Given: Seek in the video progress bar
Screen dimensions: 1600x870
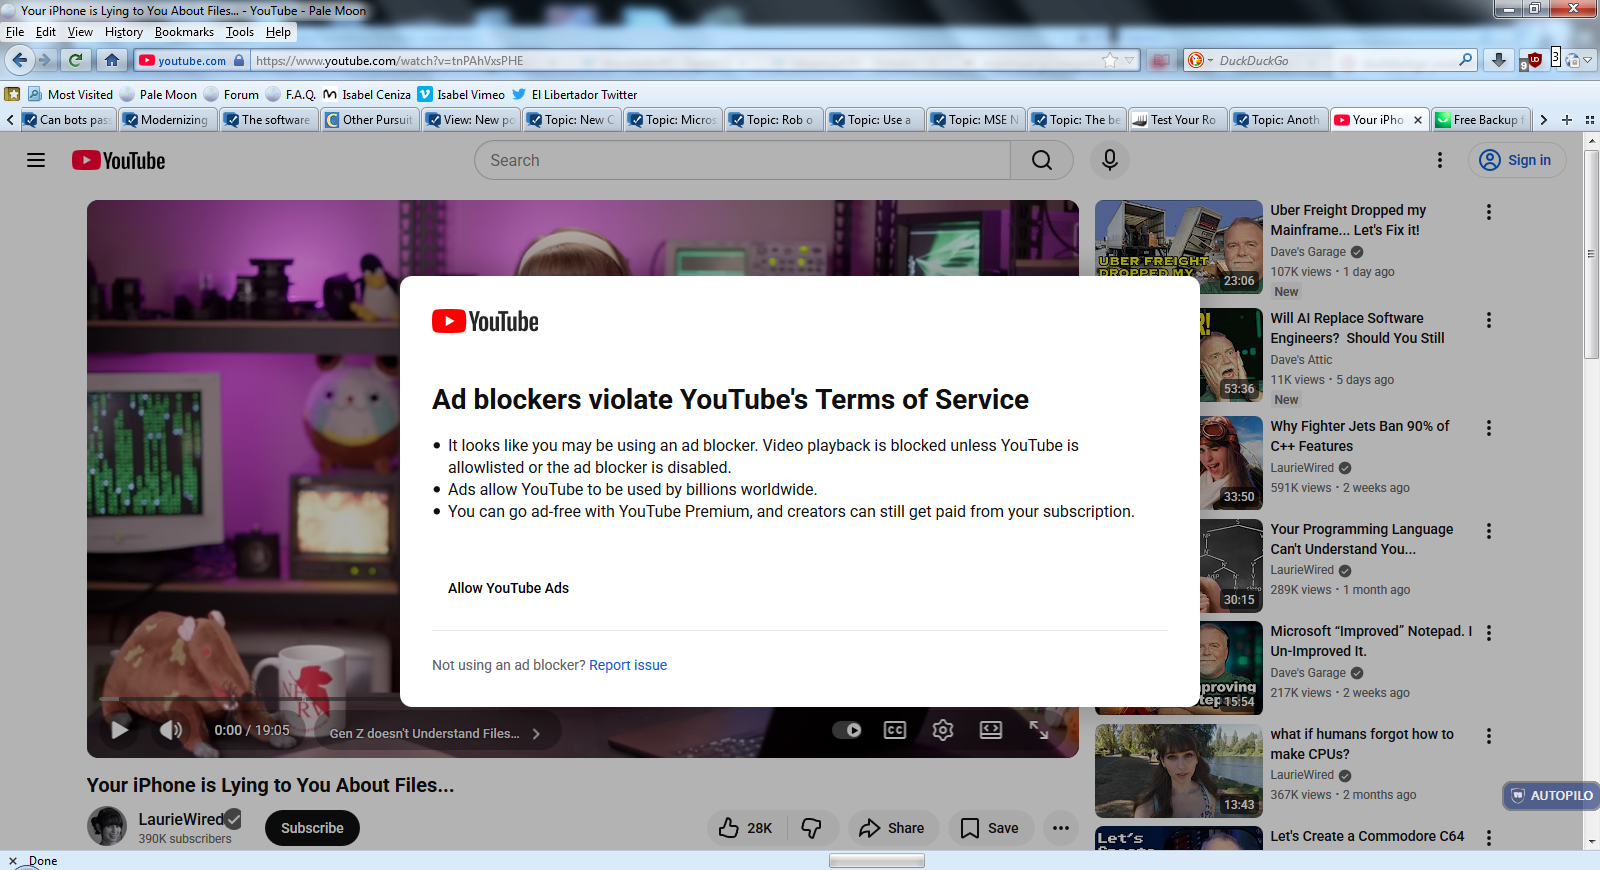Looking at the screenshot, I should click(583, 698).
